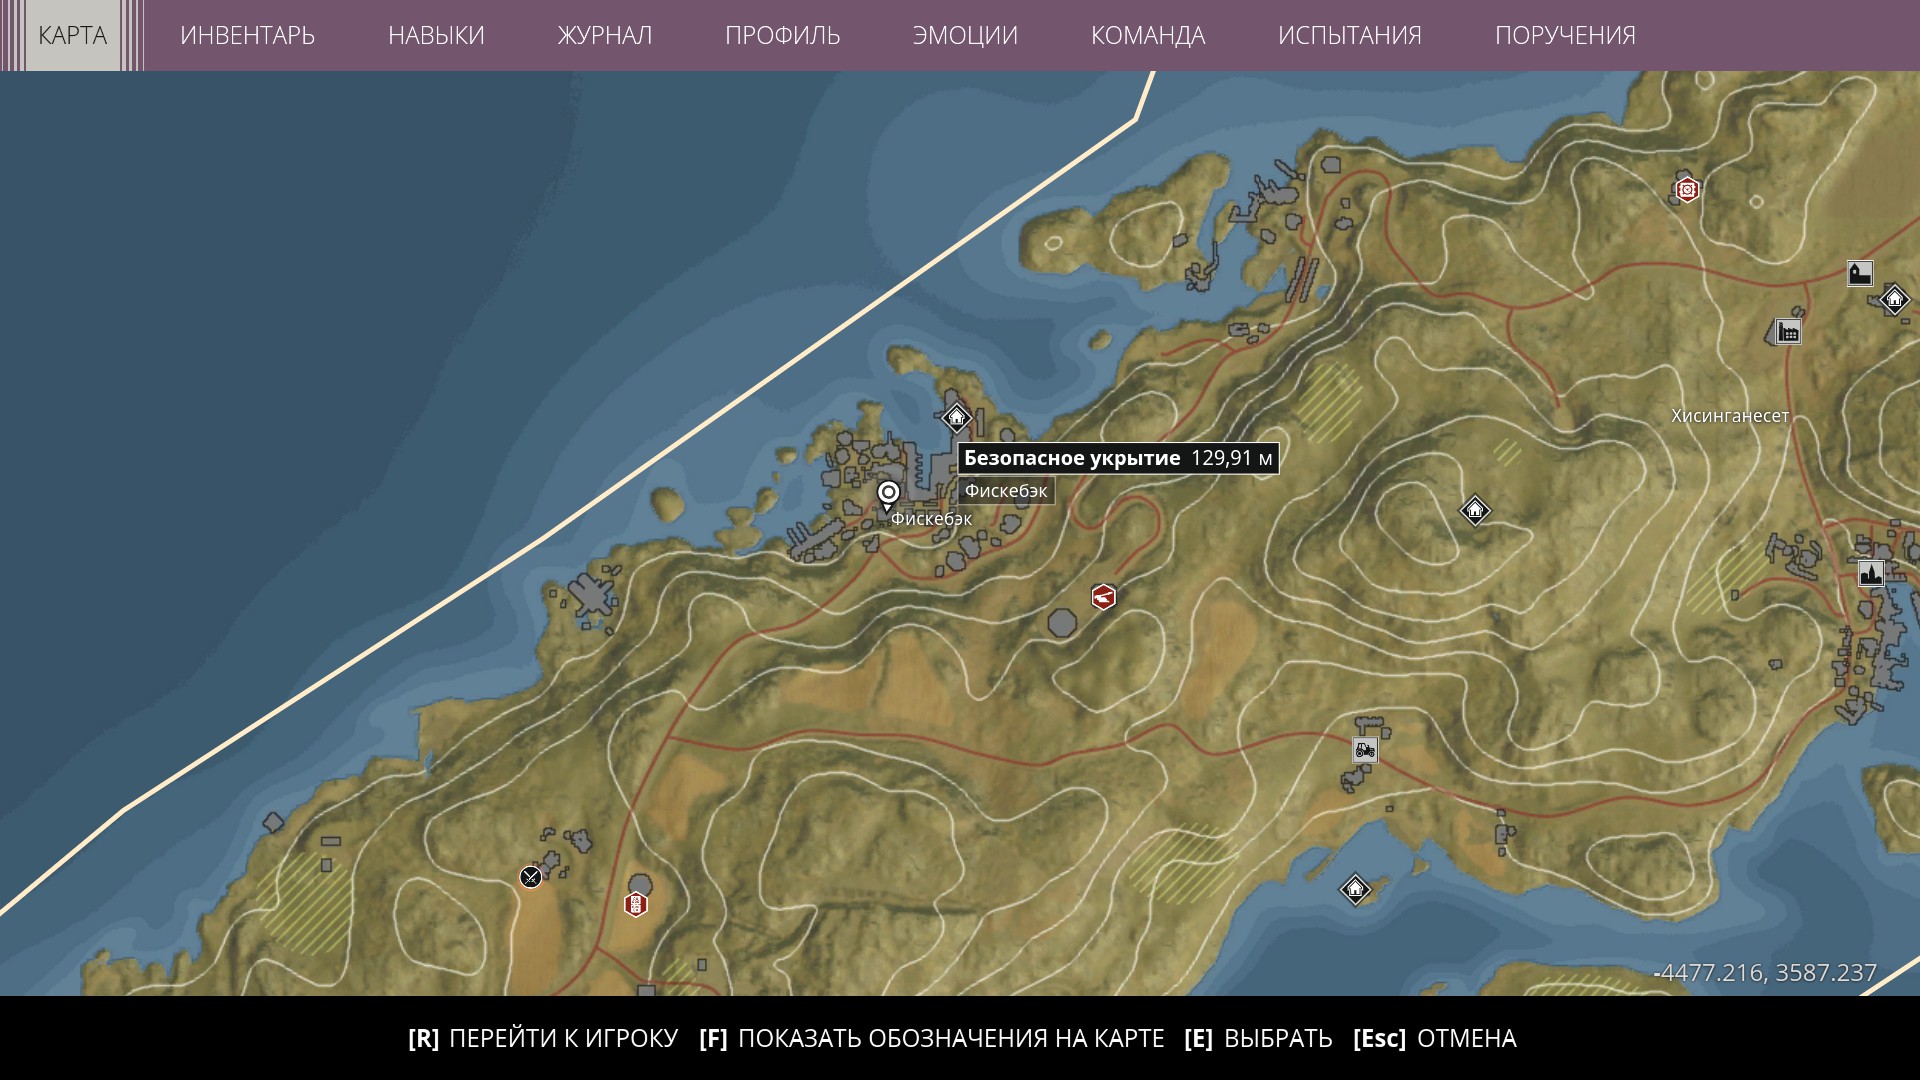Select the church icon in eastern town
The height and width of the screenshot is (1080, 1920).
point(1871,573)
